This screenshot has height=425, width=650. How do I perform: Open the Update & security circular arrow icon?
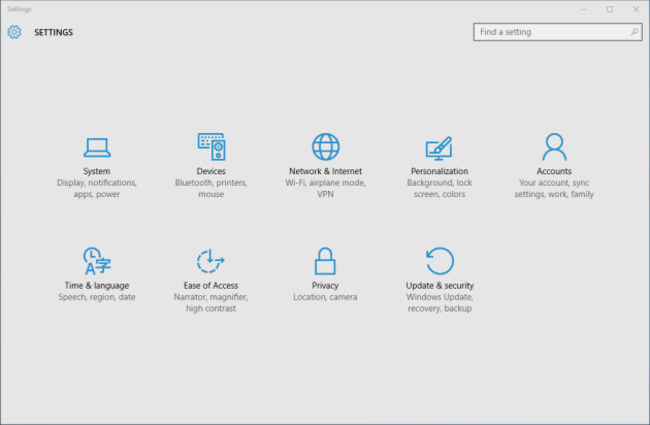440,261
